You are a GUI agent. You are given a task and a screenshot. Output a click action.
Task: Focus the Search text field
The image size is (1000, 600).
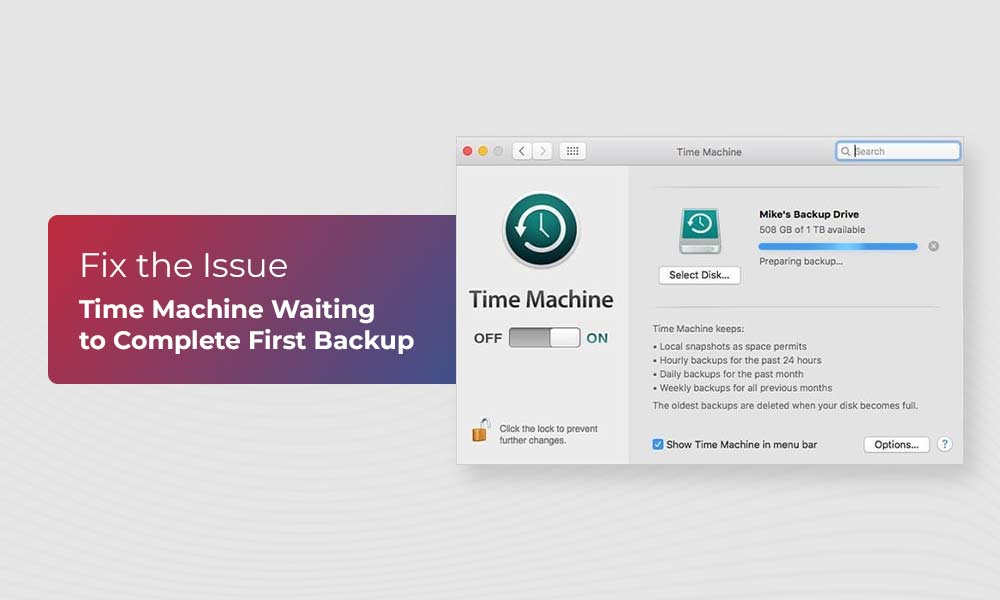[x=904, y=151]
